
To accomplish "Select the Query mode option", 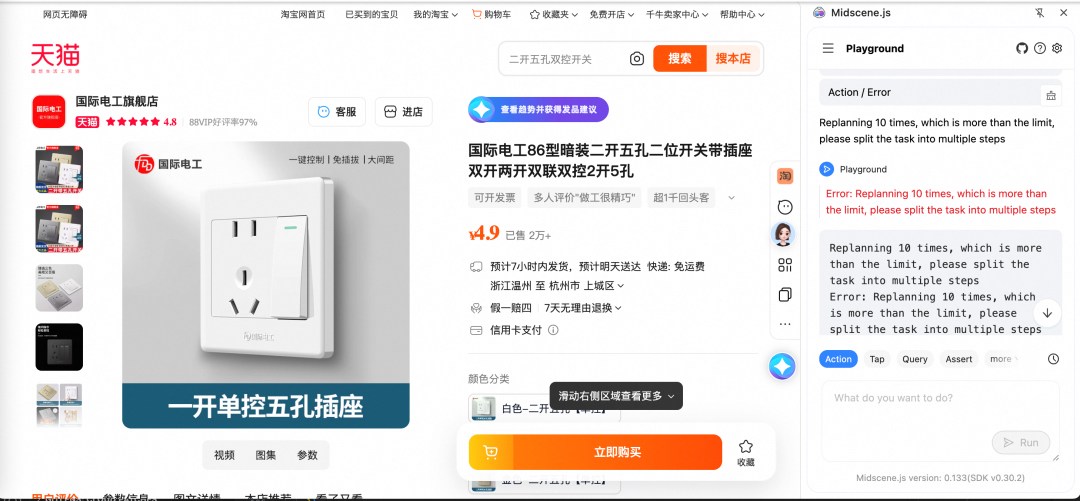I will pos(914,359).
